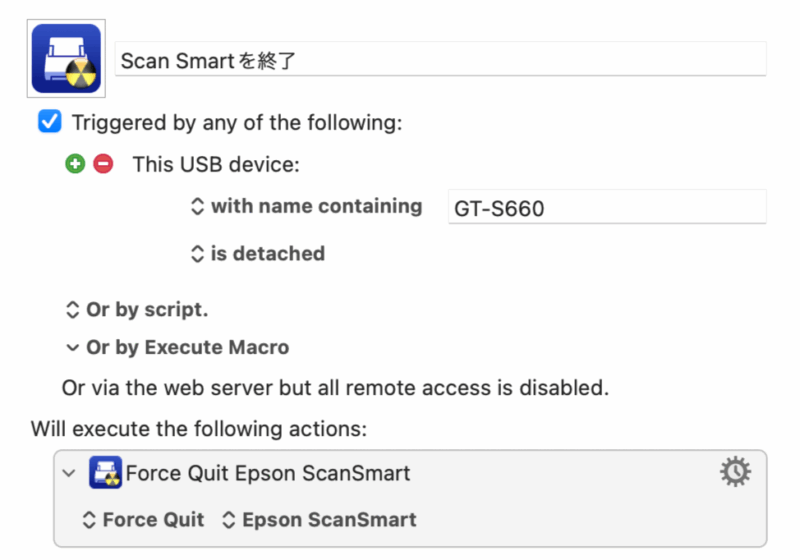Add a new trigger with green plus
Image resolution: width=800 pixels, height=560 pixels.
[76, 164]
